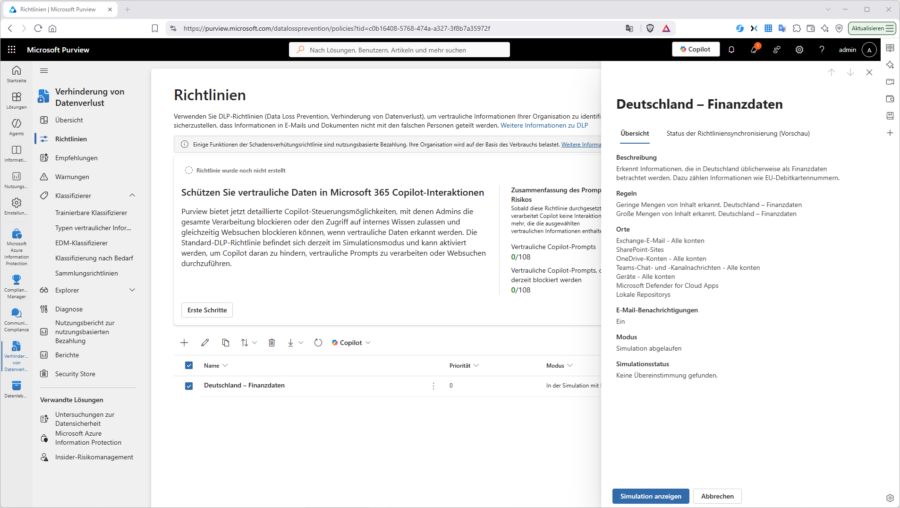Sort by the Modus column

click(559, 366)
